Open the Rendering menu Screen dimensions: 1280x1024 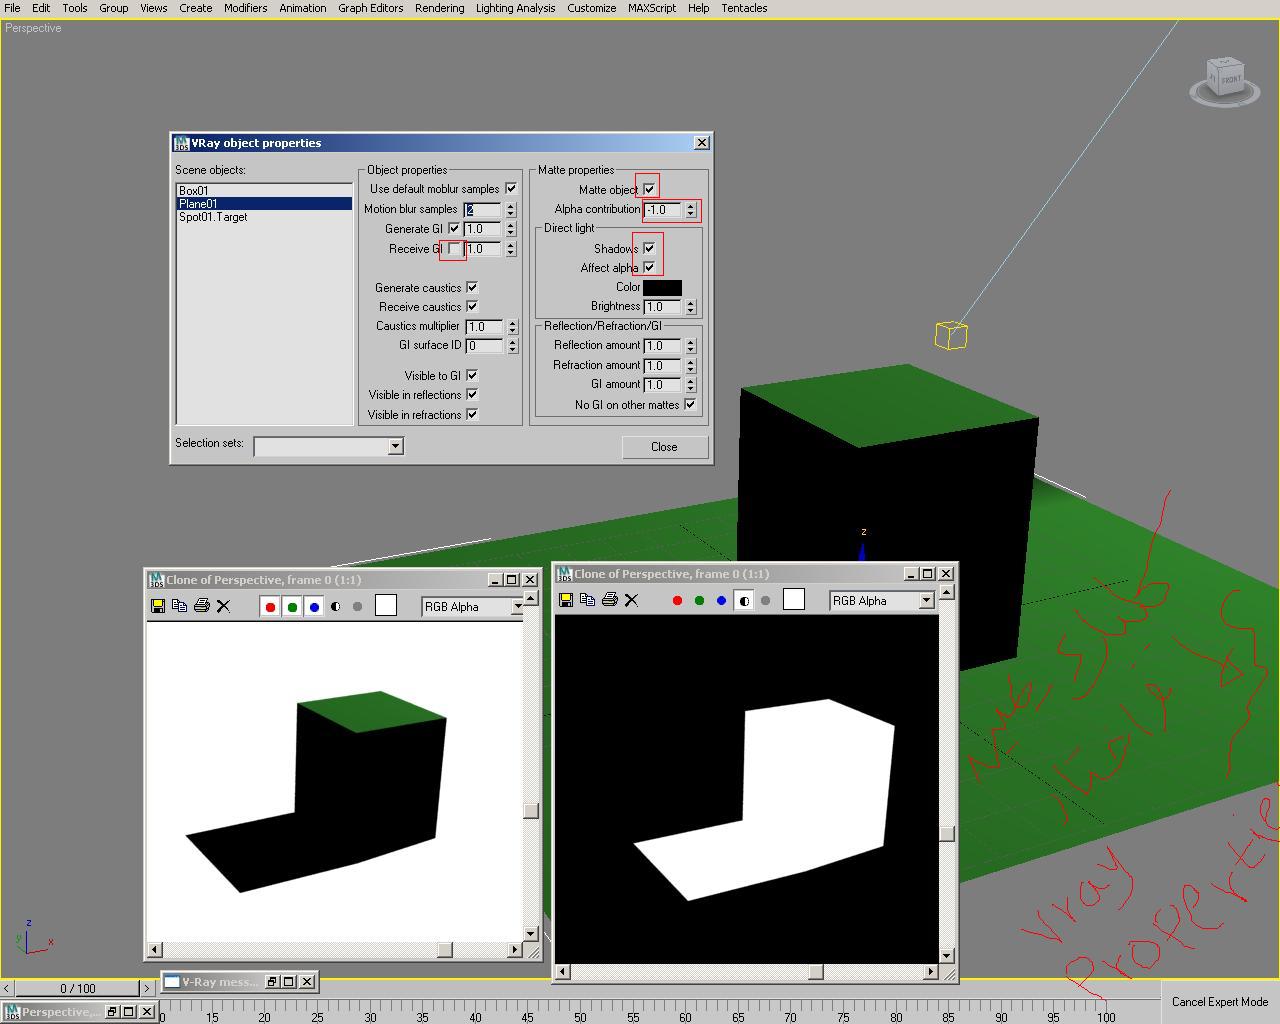(x=439, y=8)
